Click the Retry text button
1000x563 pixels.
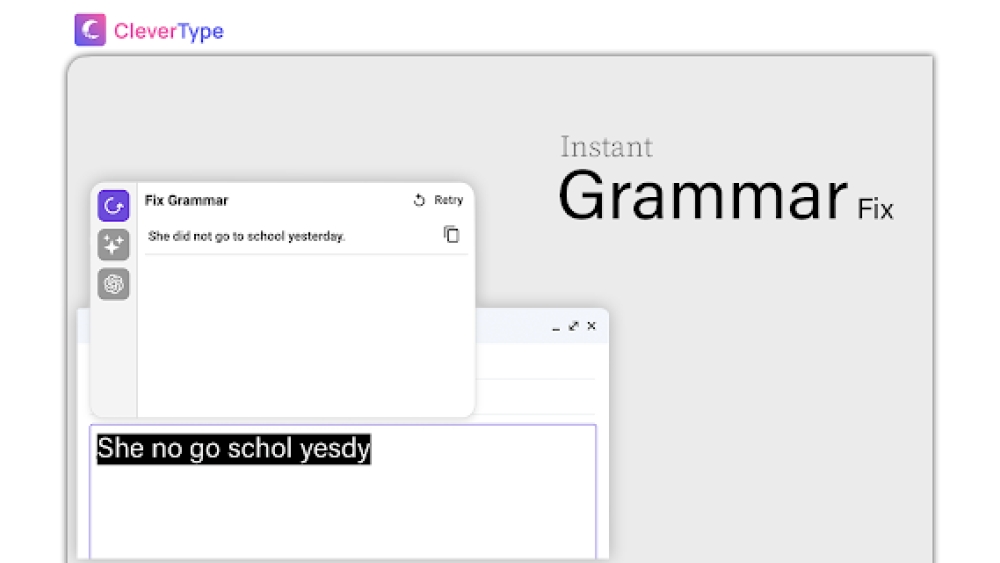point(448,200)
